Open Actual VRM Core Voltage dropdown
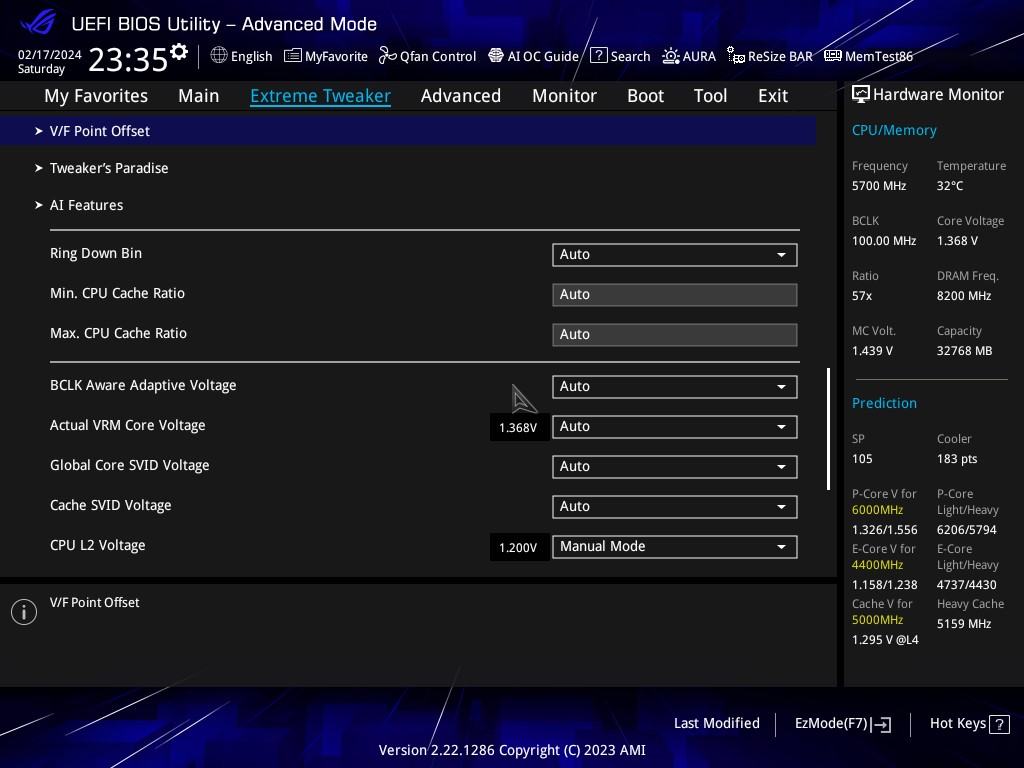Screen dimensions: 1024x768 point(675,427)
